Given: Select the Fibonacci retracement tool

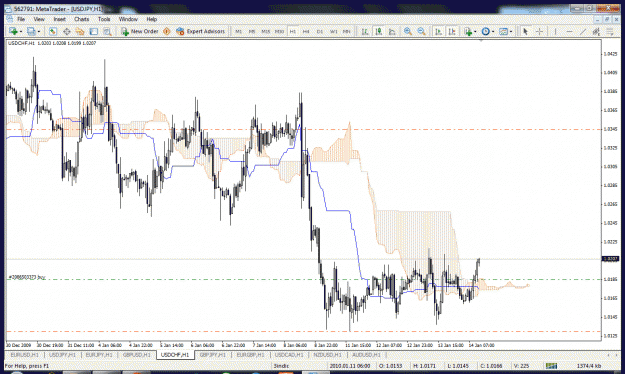Looking at the screenshot, I should point(610,31).
